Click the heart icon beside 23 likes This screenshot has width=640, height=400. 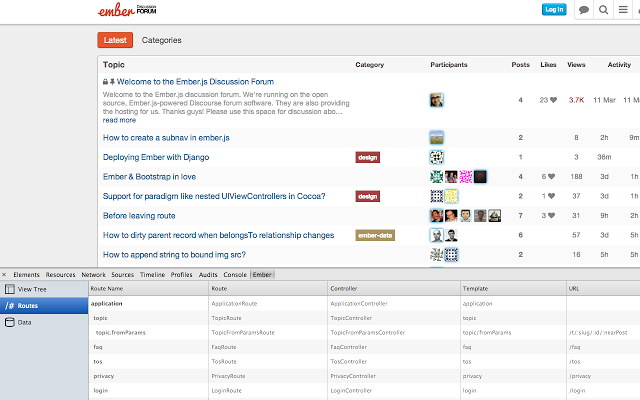(x=553, y=100)
